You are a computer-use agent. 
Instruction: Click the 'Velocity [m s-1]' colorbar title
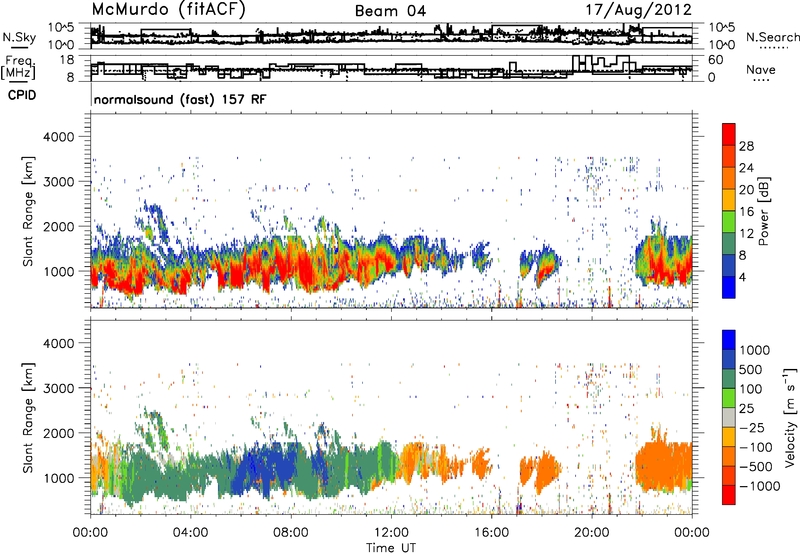(x=790, y=417)
